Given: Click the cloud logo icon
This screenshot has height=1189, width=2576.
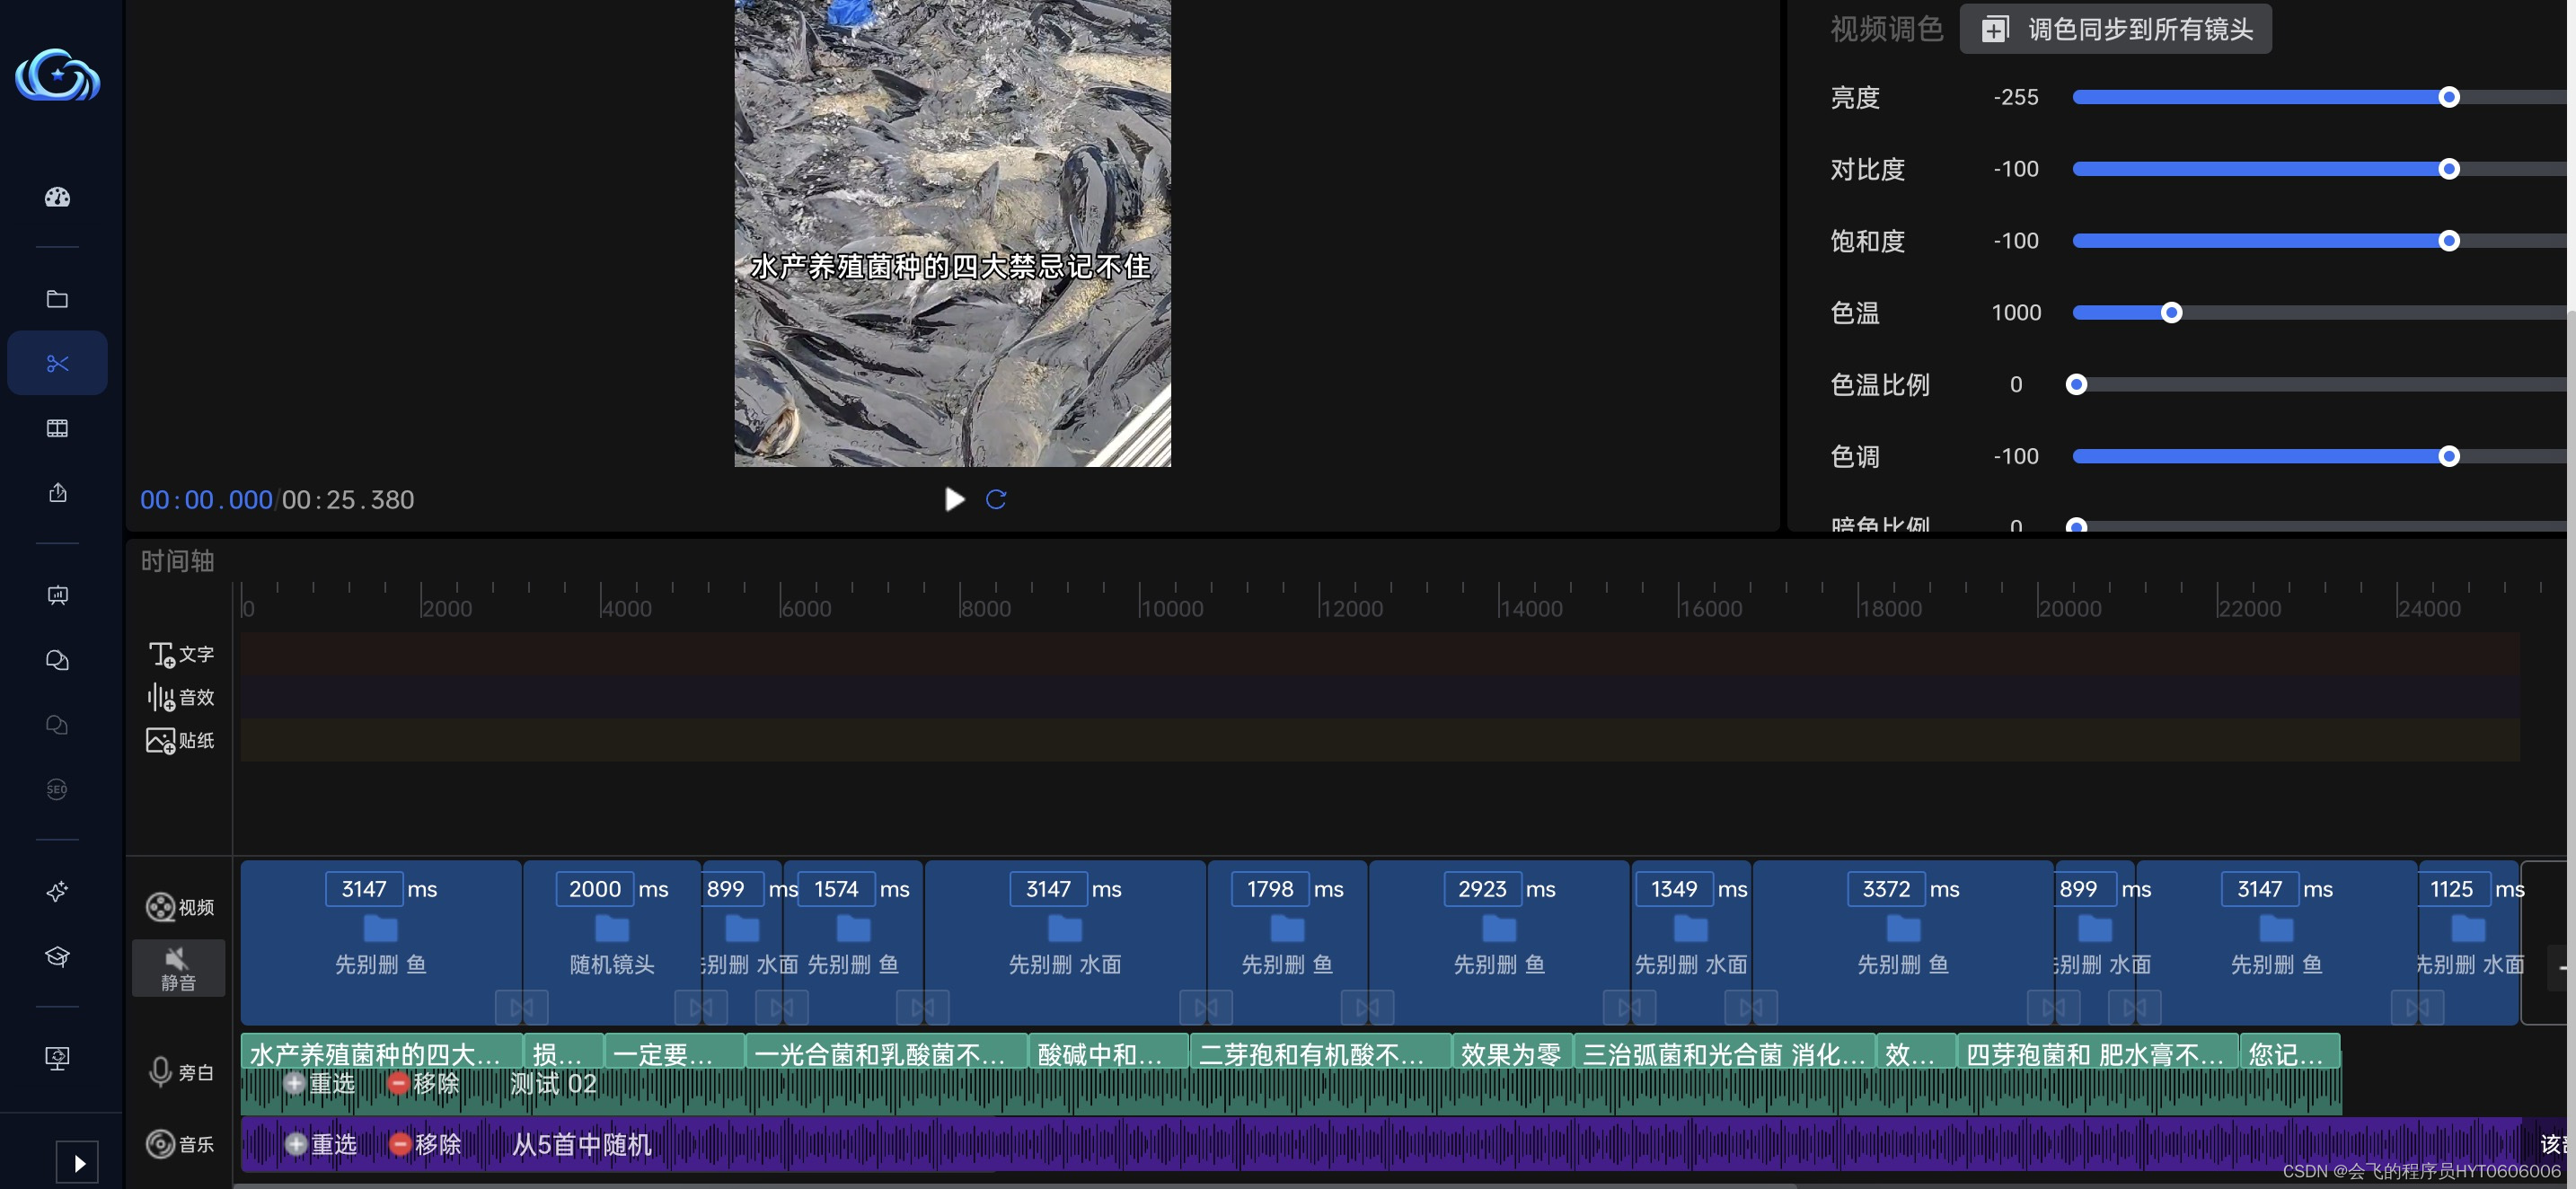Looking at the screenshot, I should point(58,75).
